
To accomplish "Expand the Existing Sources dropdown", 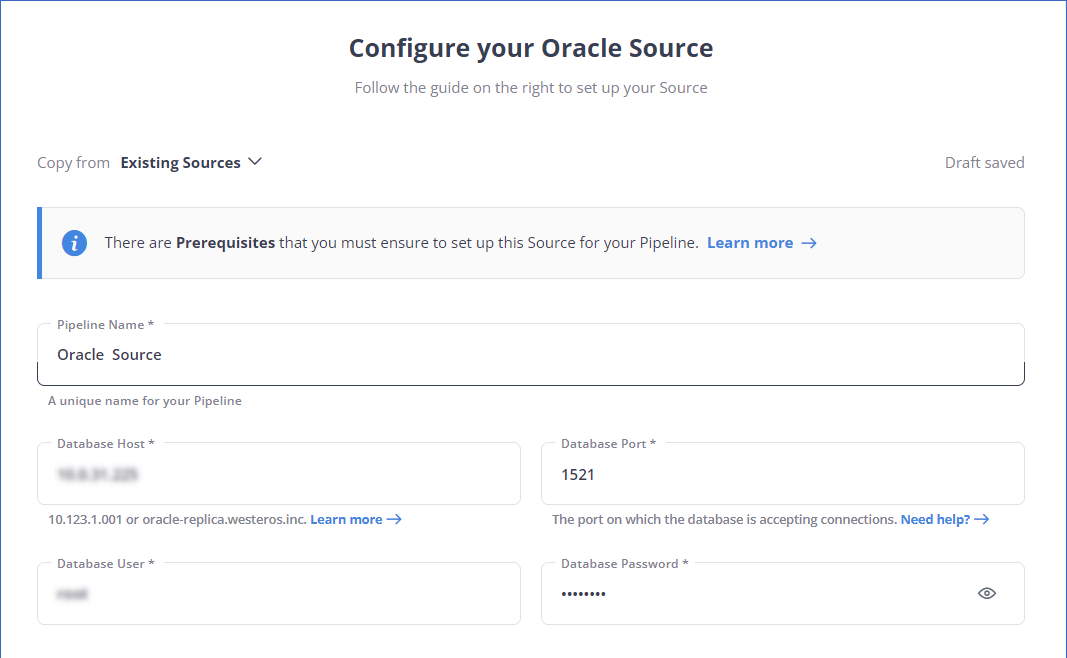I will [x=191, y=163].
